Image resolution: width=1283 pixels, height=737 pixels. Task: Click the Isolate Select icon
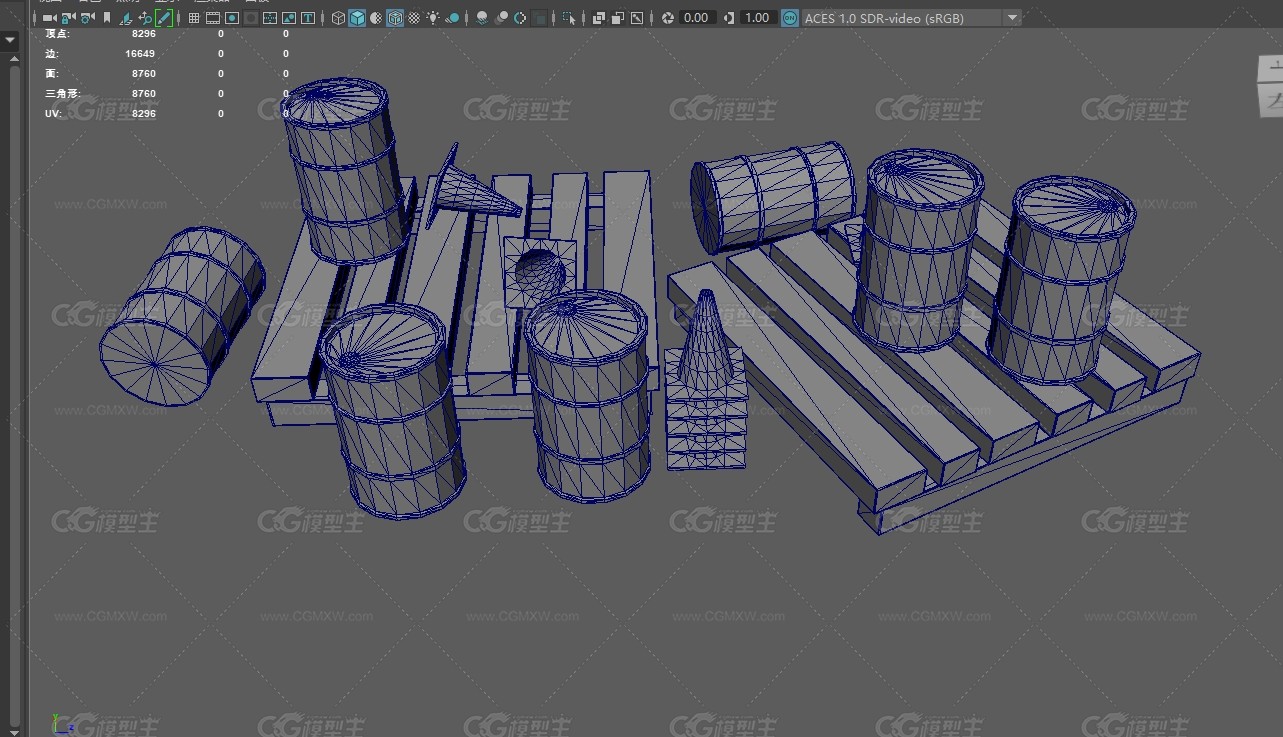pos(569,18)
